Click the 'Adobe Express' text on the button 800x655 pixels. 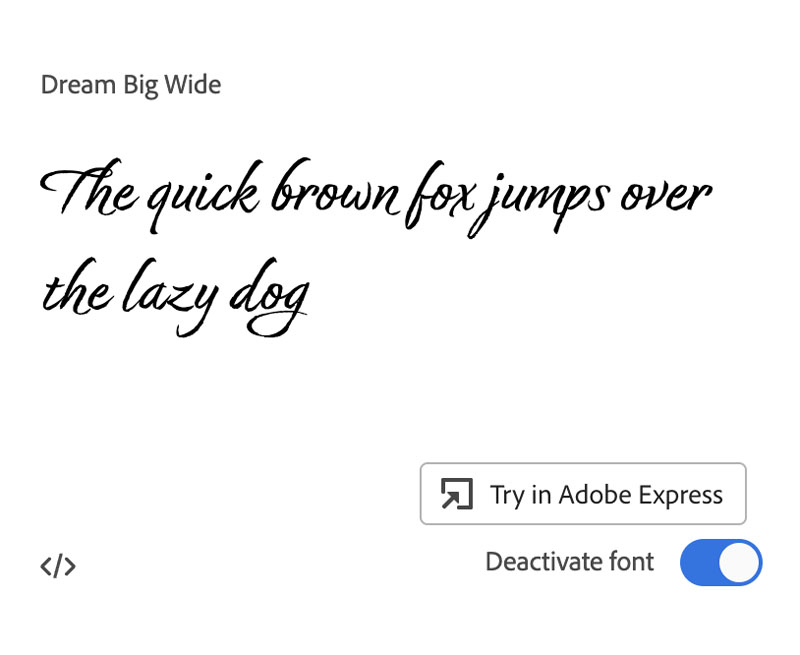pyautogui.click(x=640, y=495)
